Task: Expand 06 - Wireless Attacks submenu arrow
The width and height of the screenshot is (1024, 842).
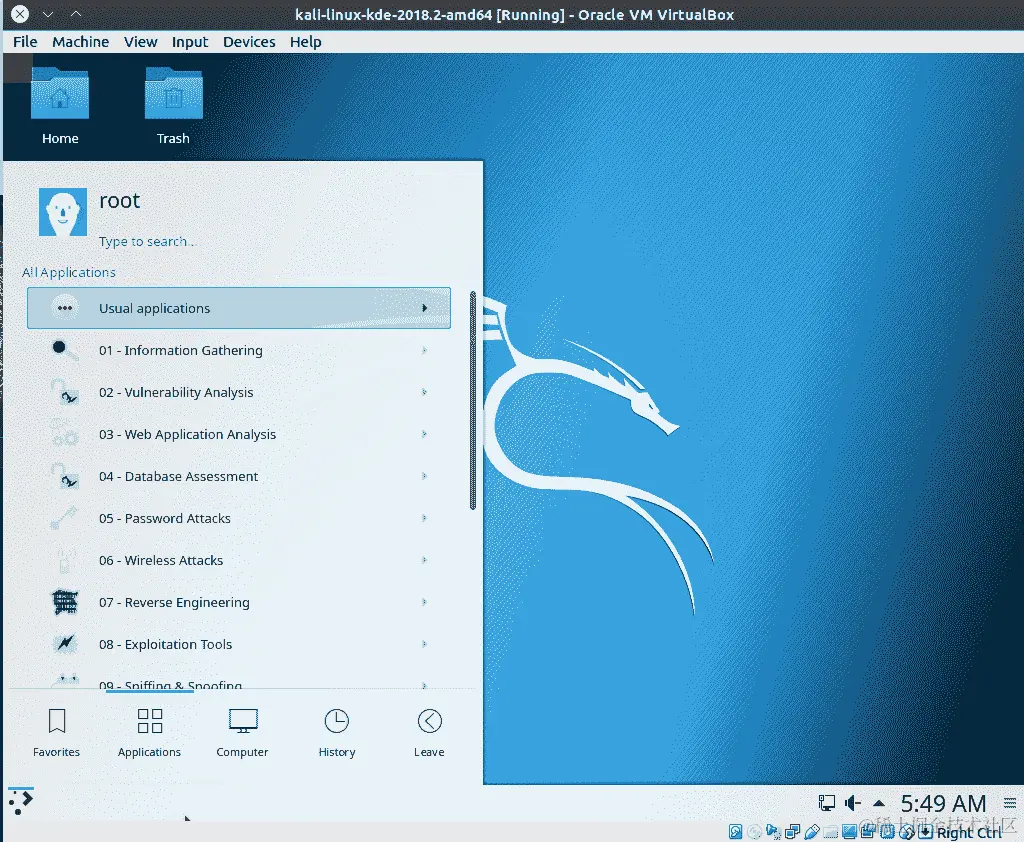Action: (x=424, y=560)
